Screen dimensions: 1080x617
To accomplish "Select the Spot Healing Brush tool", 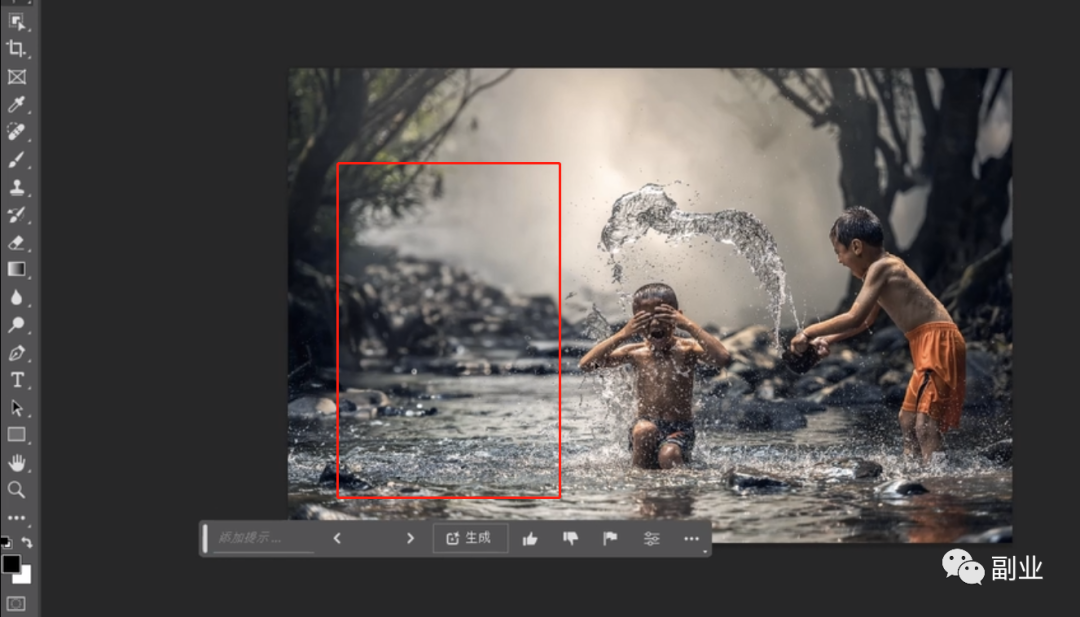I will point(16,132).
